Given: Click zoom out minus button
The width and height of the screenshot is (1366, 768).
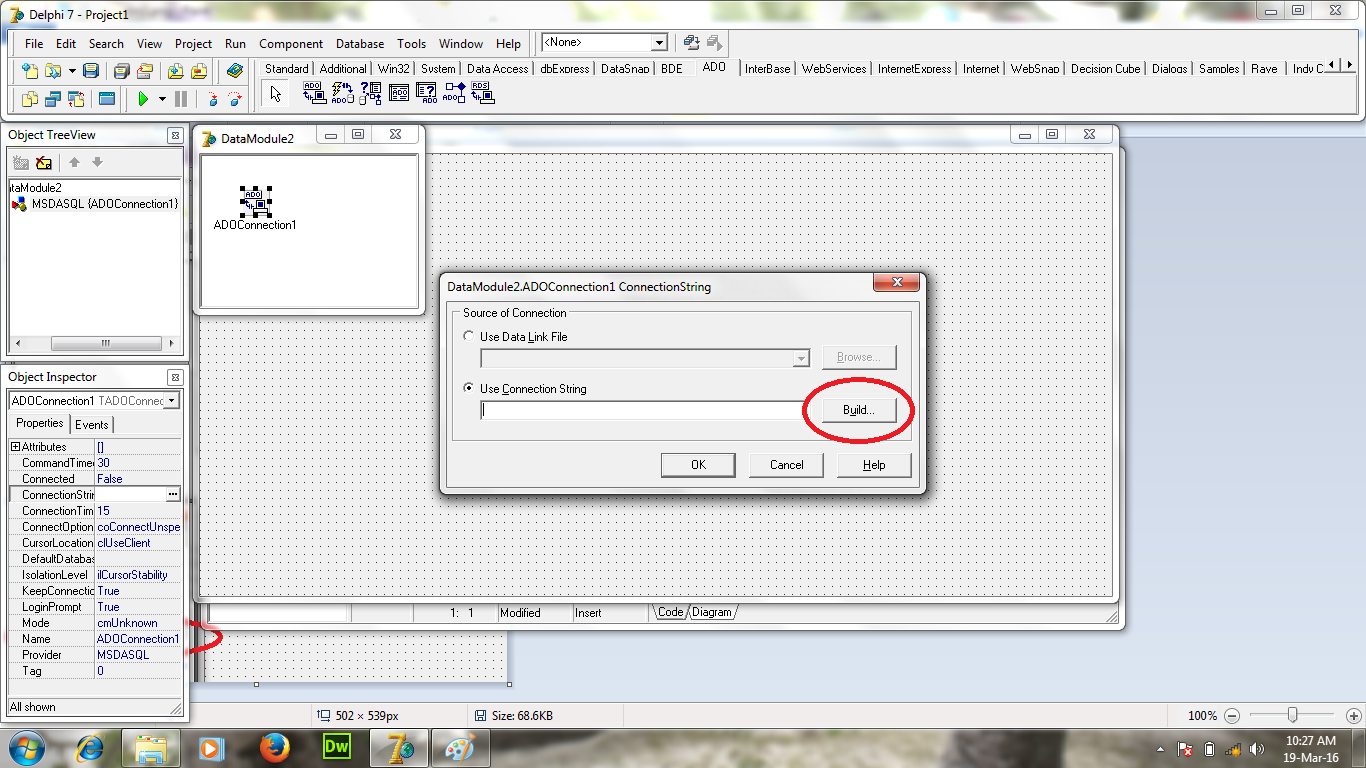Looking at the screenshot, I should coord(1232,716).
